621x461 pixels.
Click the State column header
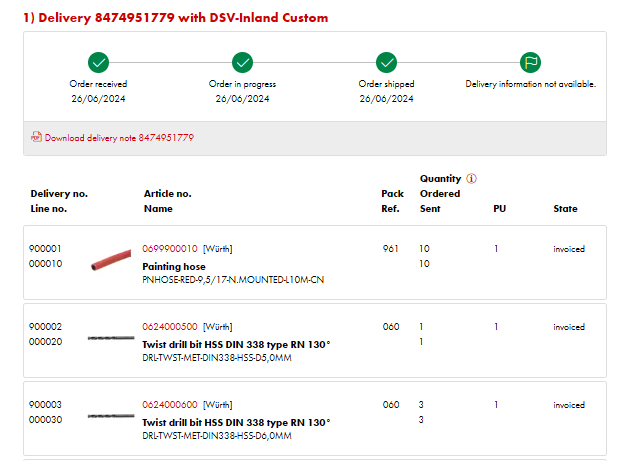pyautogui.click(x=565, y=209)
